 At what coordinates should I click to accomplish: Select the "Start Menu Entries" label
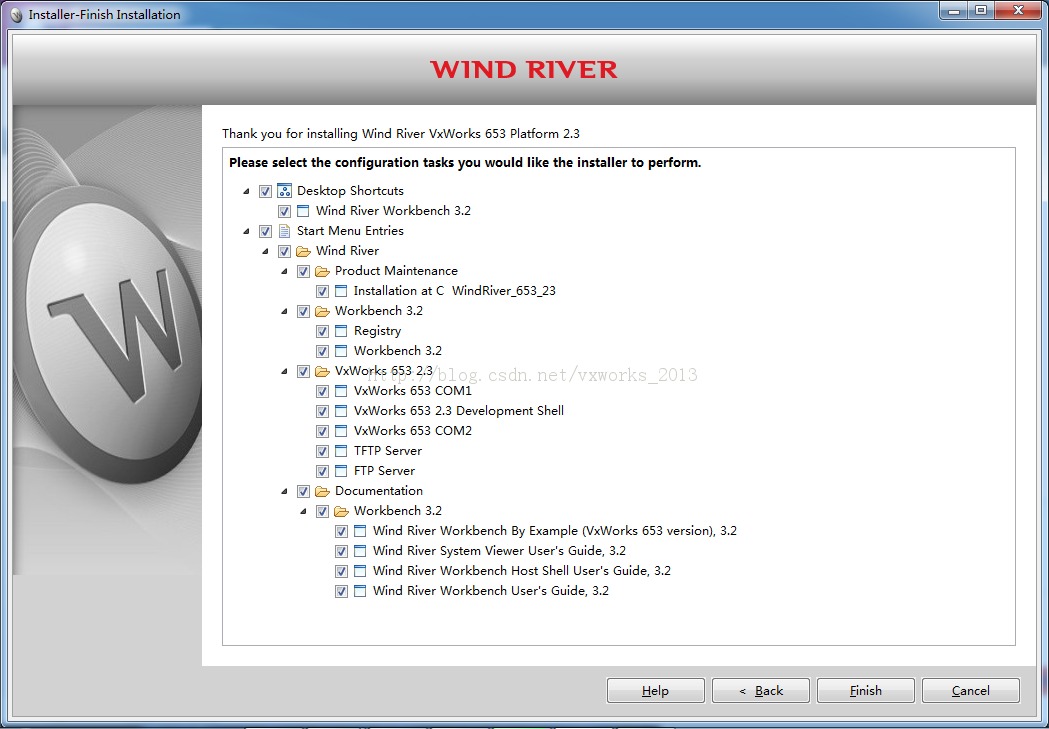351,231
